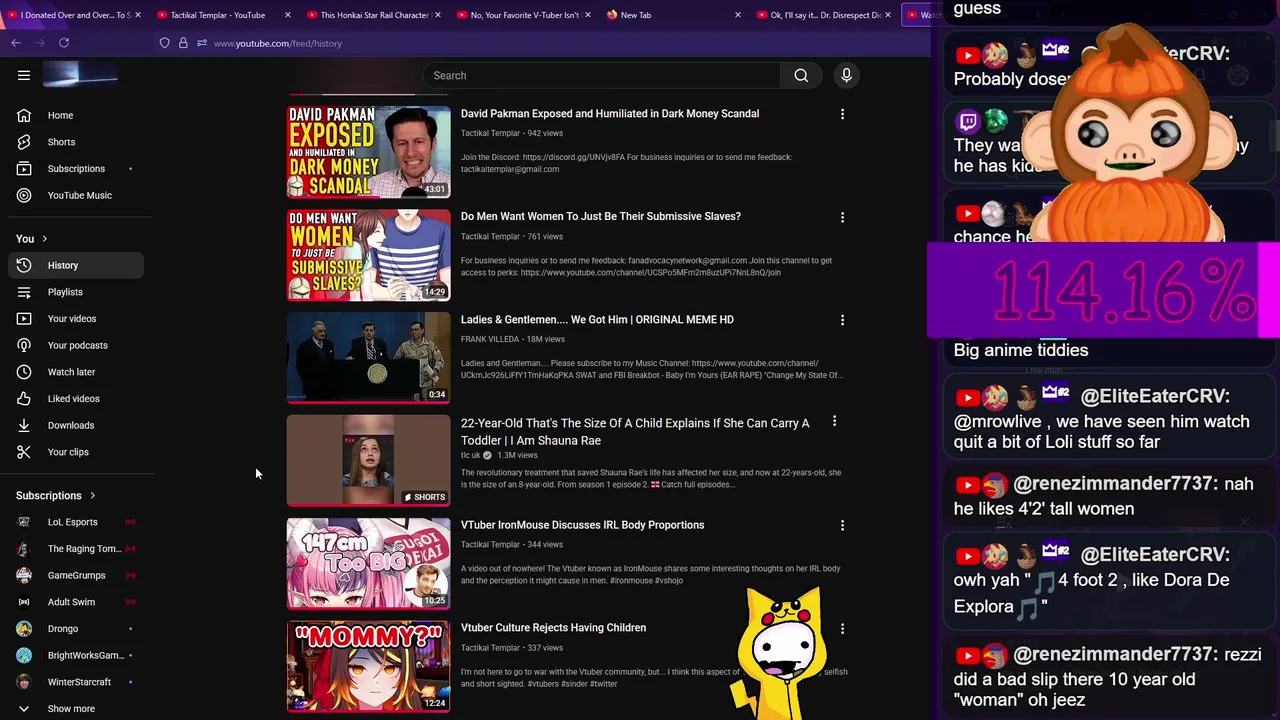This screenshot has height=720, width=1280.
Task: Open Liked videos list
Action: [x=76, y=398]
